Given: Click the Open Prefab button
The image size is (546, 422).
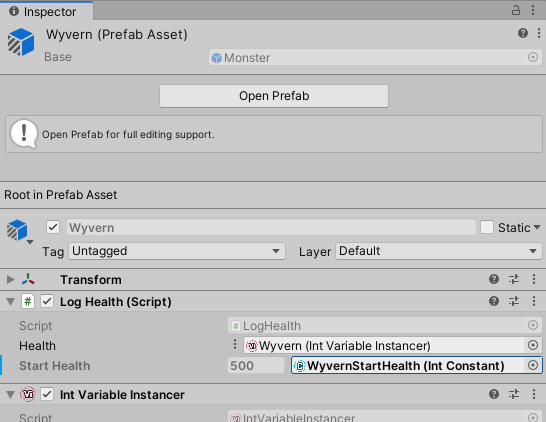Looking at the screenshot, I should (x=274, y=96).
